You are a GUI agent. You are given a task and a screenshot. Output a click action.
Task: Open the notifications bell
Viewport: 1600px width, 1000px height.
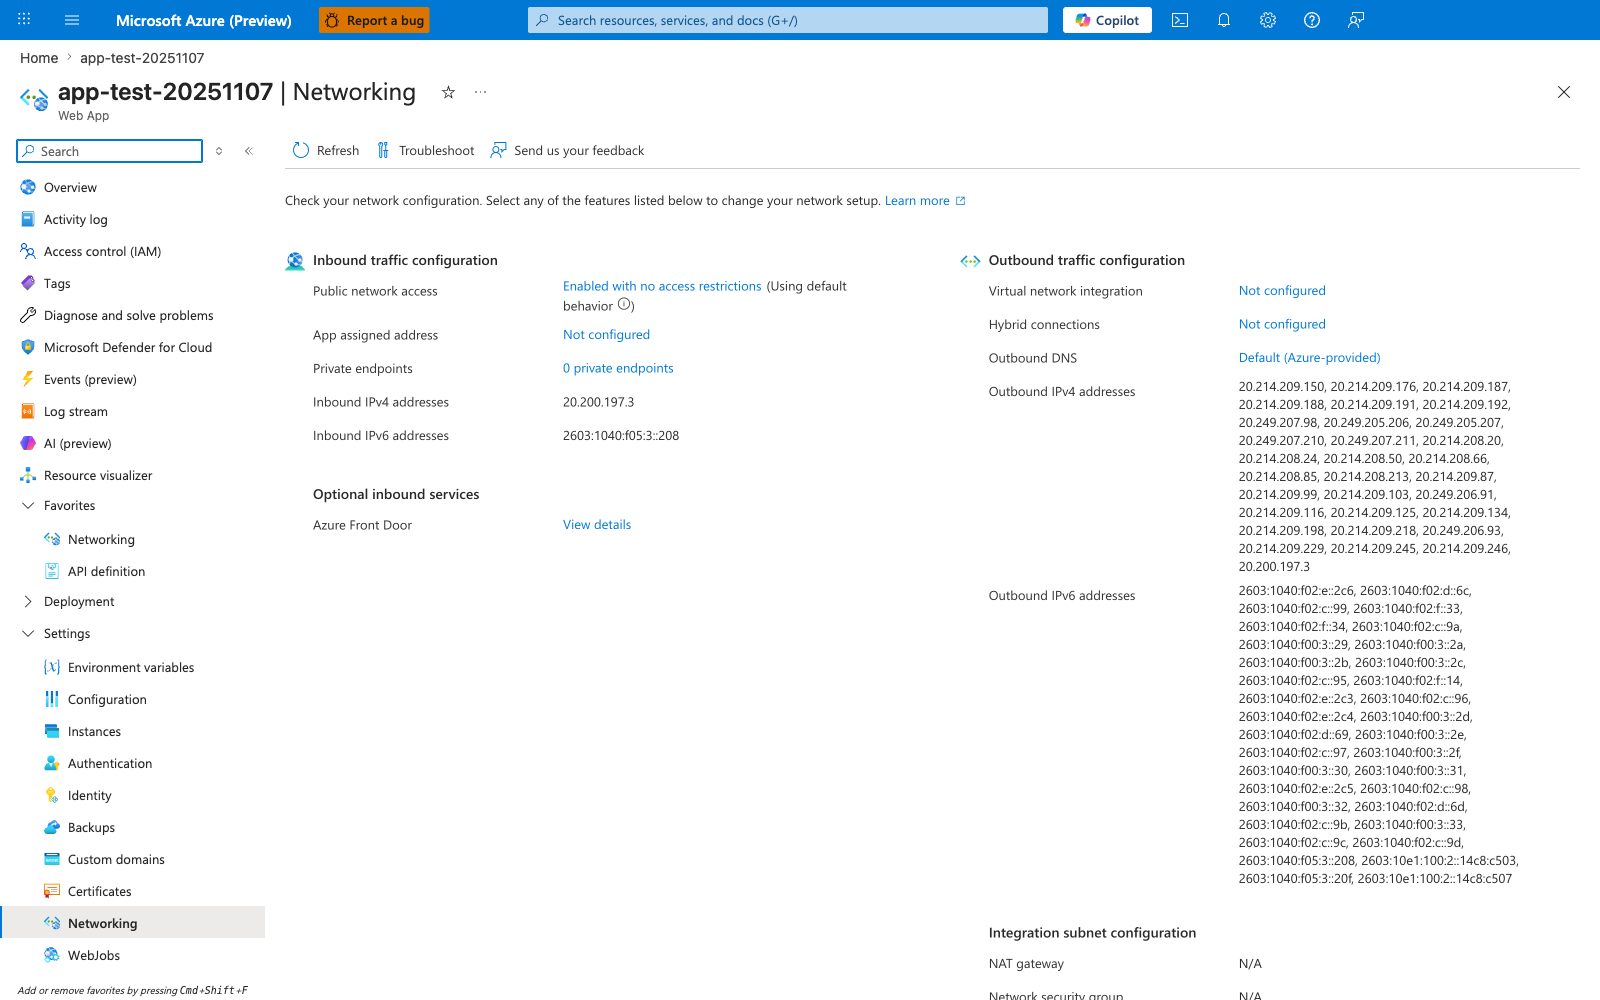tap(1224, 20)
